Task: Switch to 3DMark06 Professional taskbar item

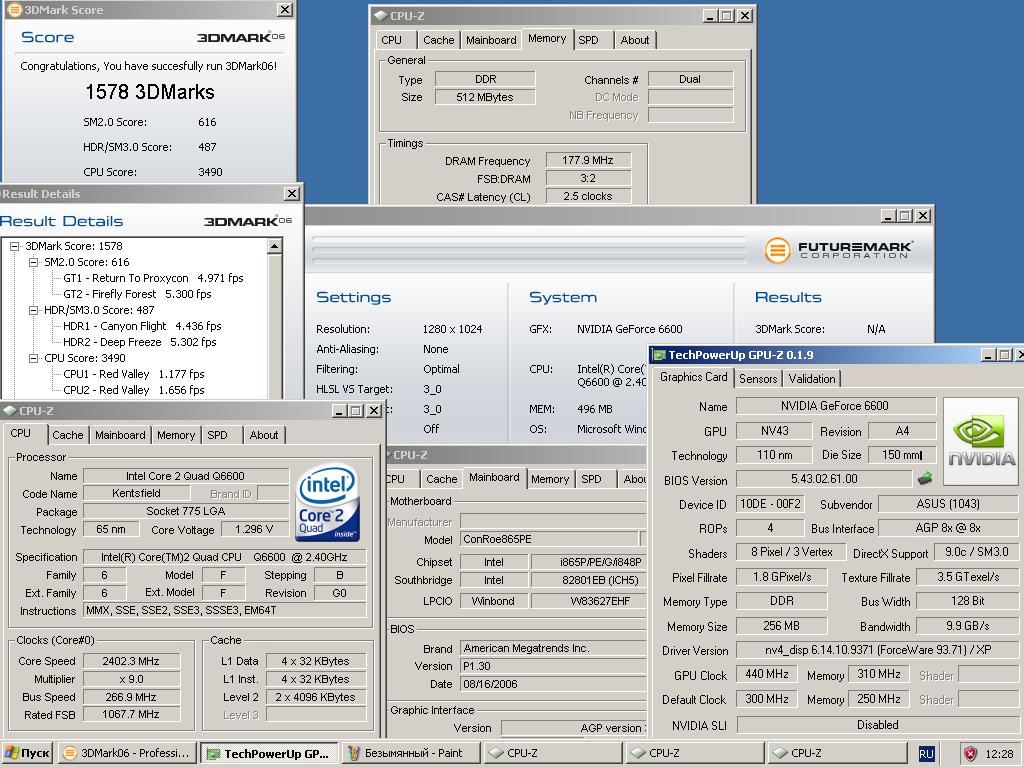Action: click(126, 753)
